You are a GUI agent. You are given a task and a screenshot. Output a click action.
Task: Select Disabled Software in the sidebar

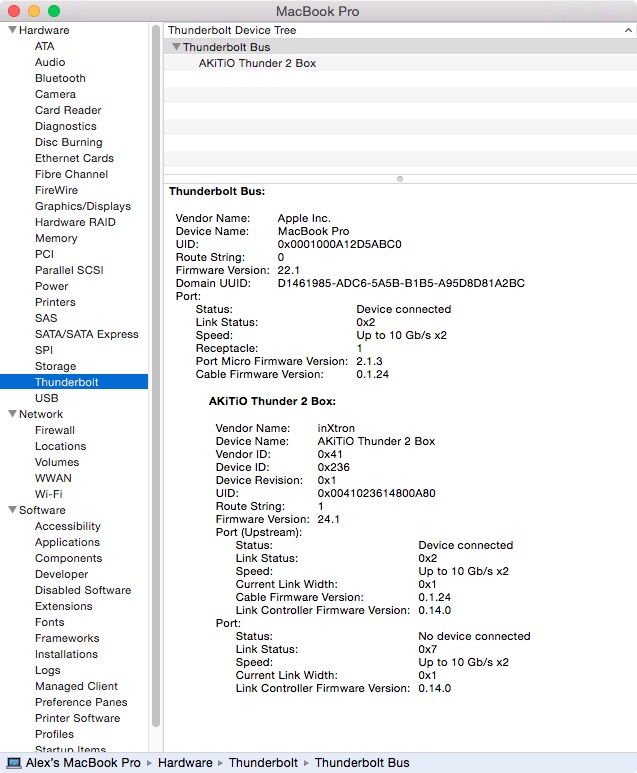pyautogui.click(x=83, y=590)
